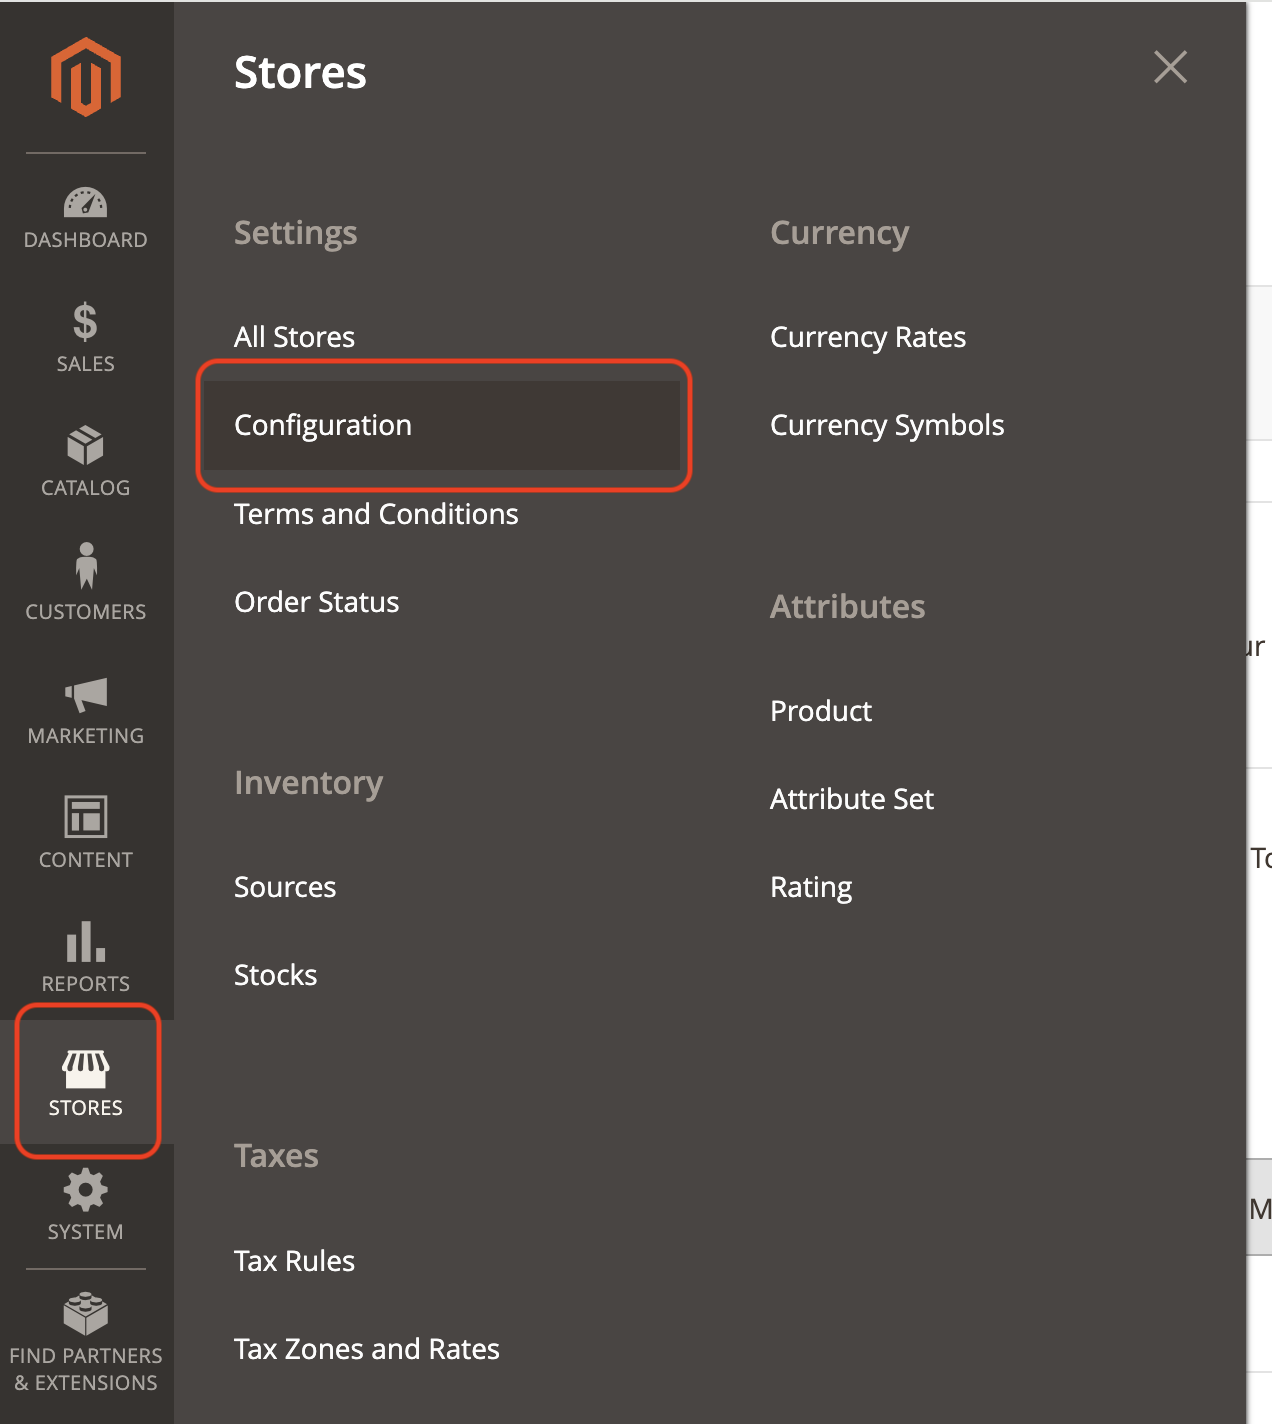The height and width of the screenshot is (1424, 1272).
Task: Open Product attributes
Action: click(x=820, y=710)
